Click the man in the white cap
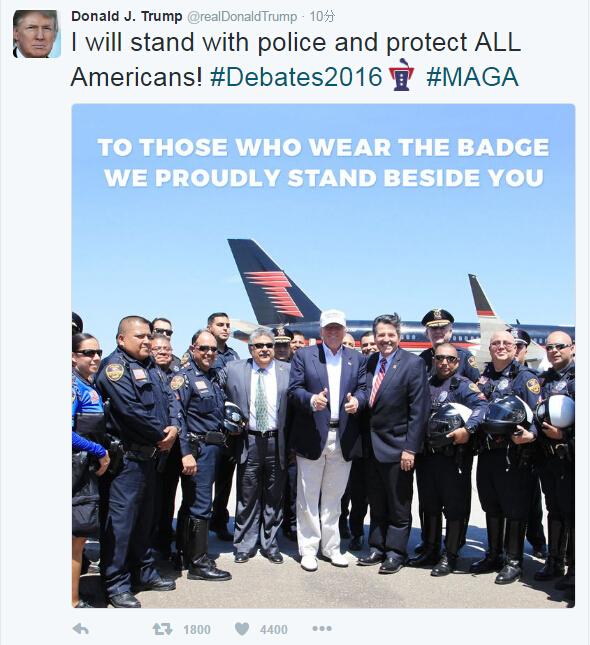 [327, 436]
